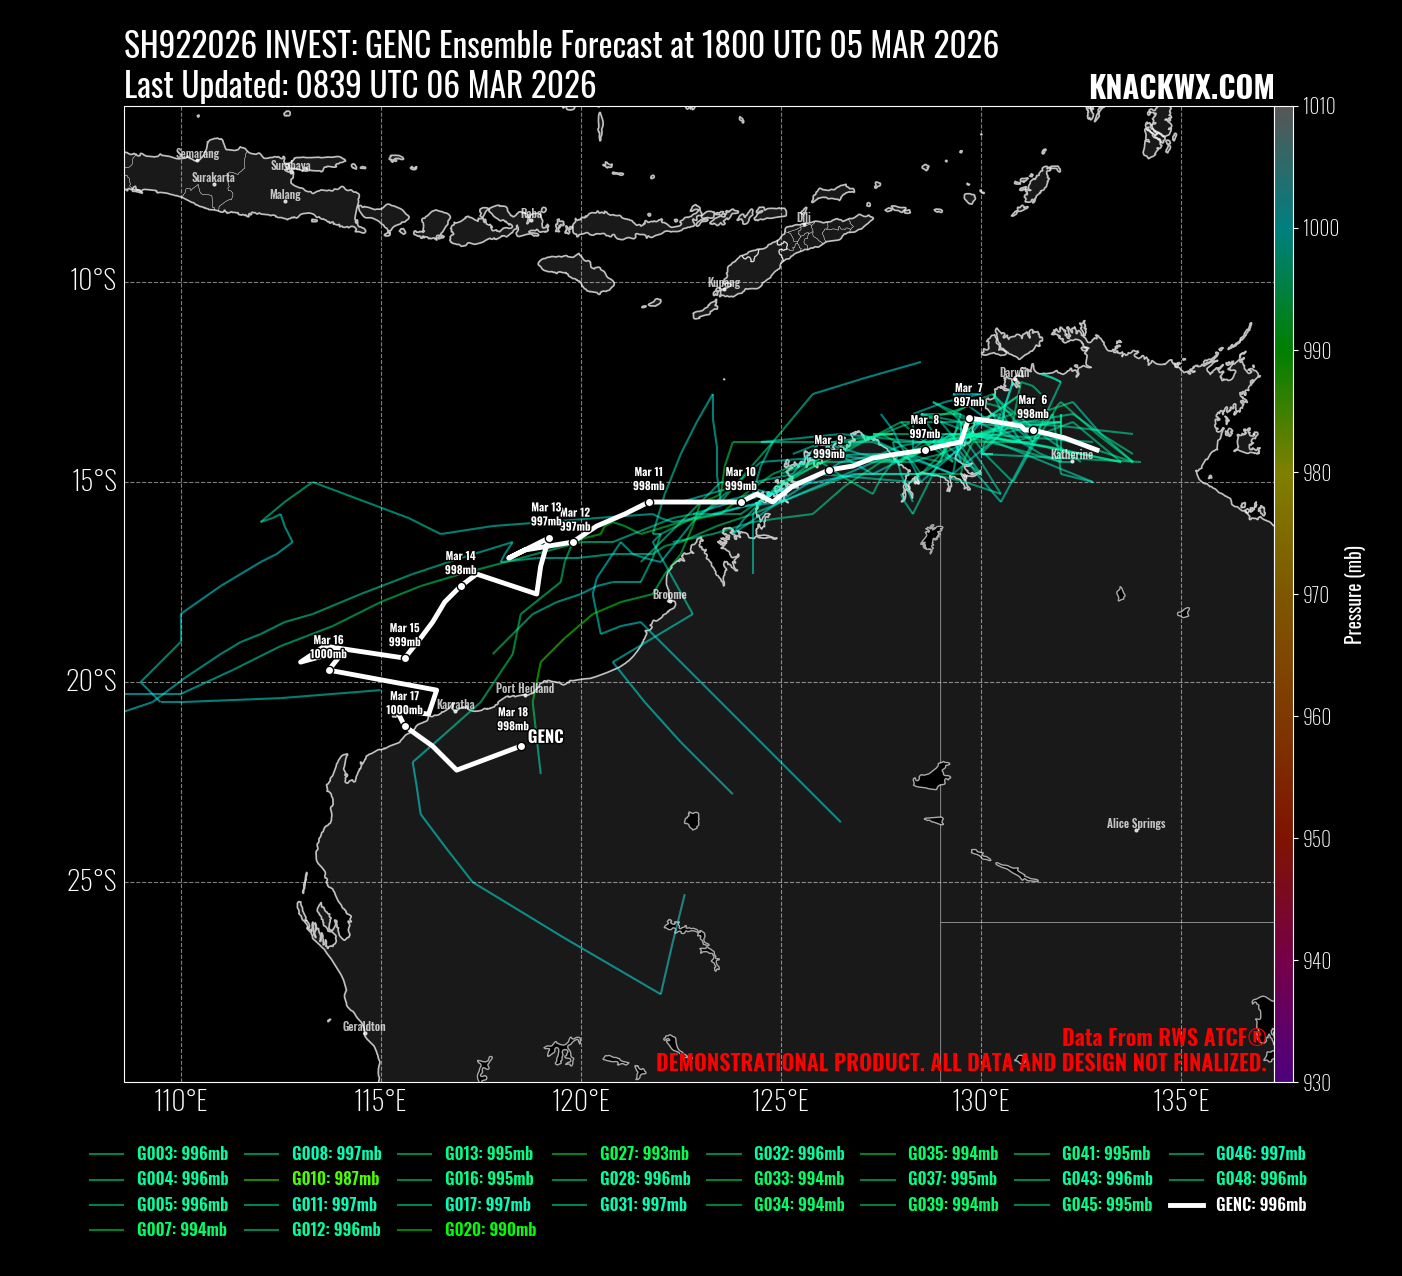The image size is (1402, 1276).
Task: Click the Pressure (mb) color bar
Action: tap(1284, 594)
